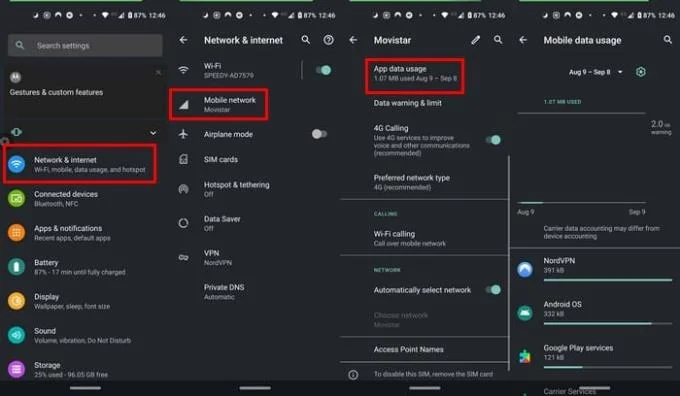Toggle 4G Calling switch
The height and width of the screenshot is (396, 680).
(493, 140)
